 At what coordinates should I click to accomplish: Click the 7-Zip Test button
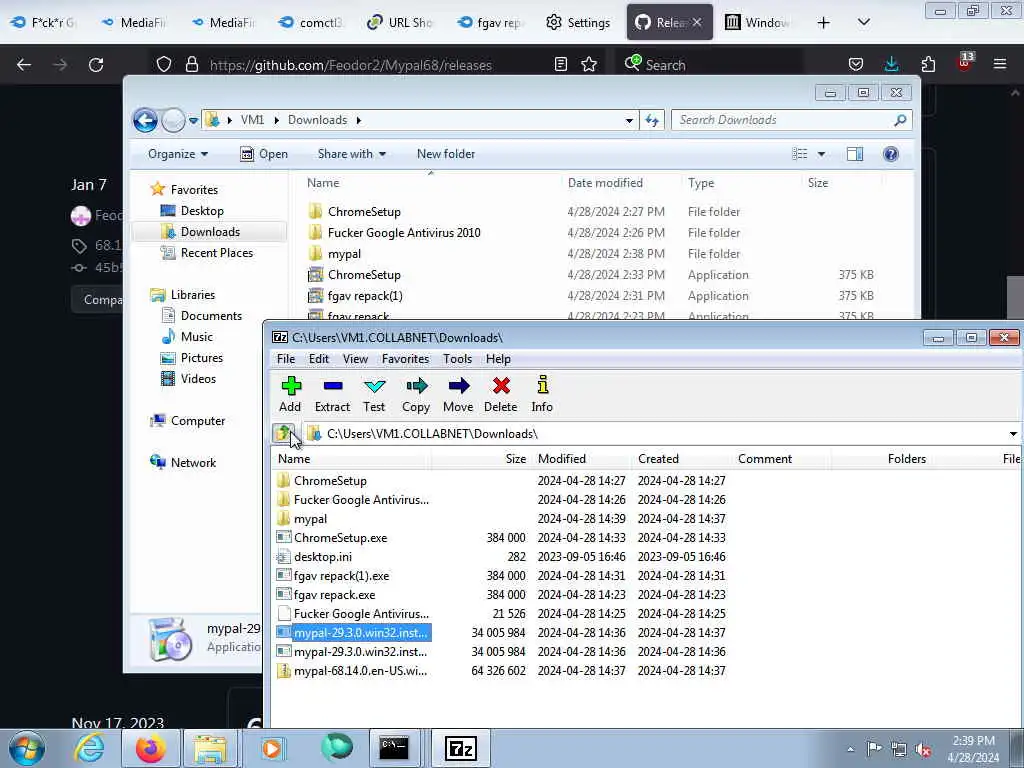pos(374,394)
